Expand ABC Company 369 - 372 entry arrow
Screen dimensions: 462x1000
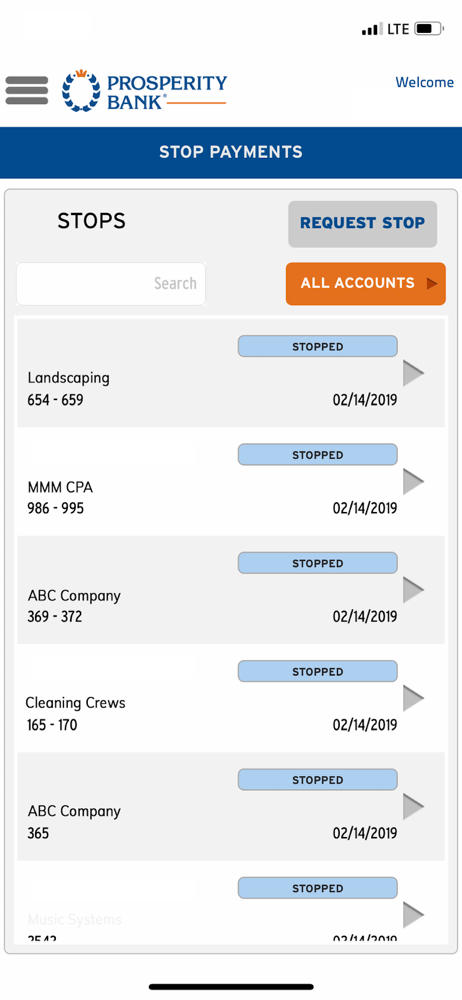pos(414,590)
